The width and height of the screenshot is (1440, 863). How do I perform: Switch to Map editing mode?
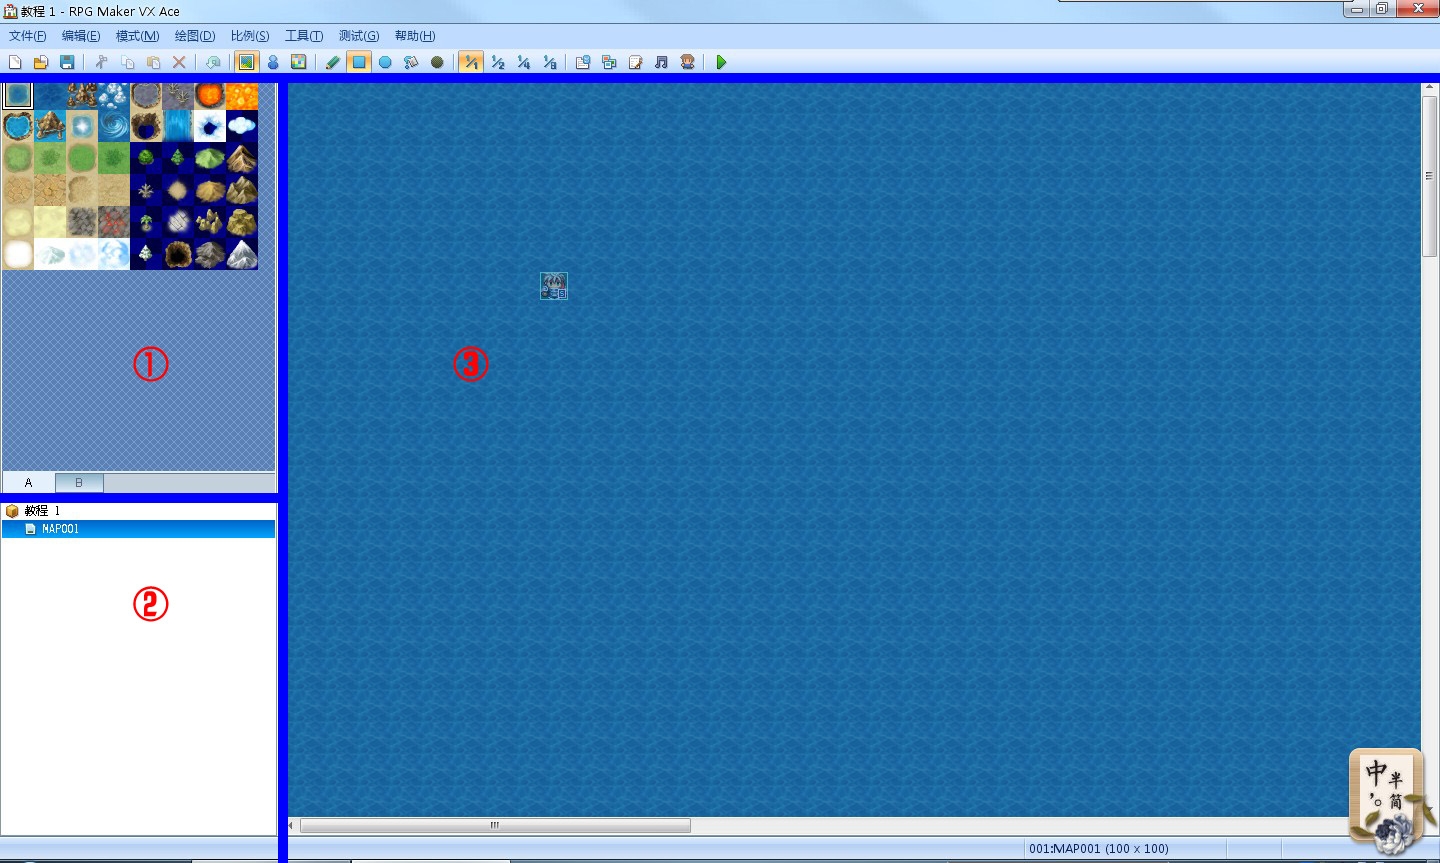(247, 62)
